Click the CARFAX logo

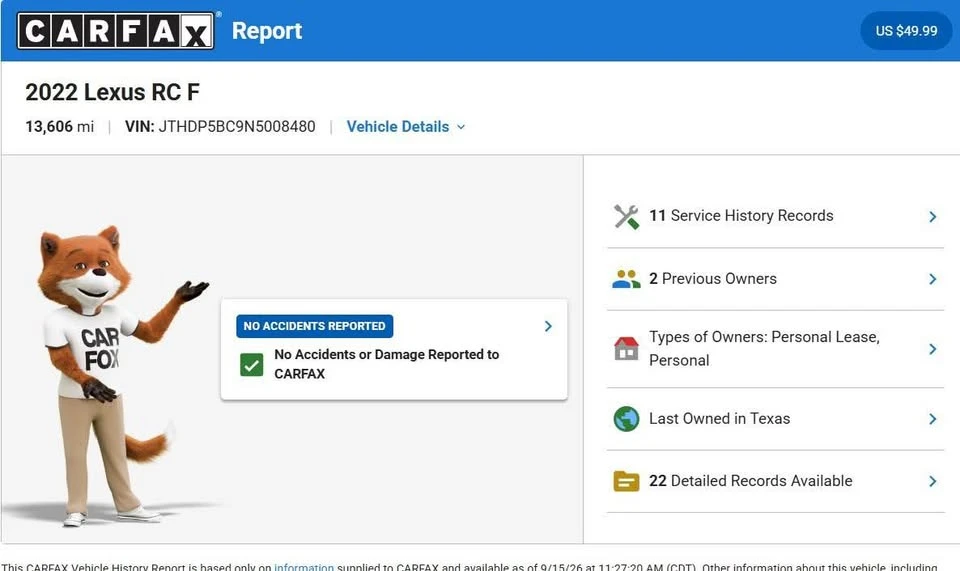tap(116, 31)
